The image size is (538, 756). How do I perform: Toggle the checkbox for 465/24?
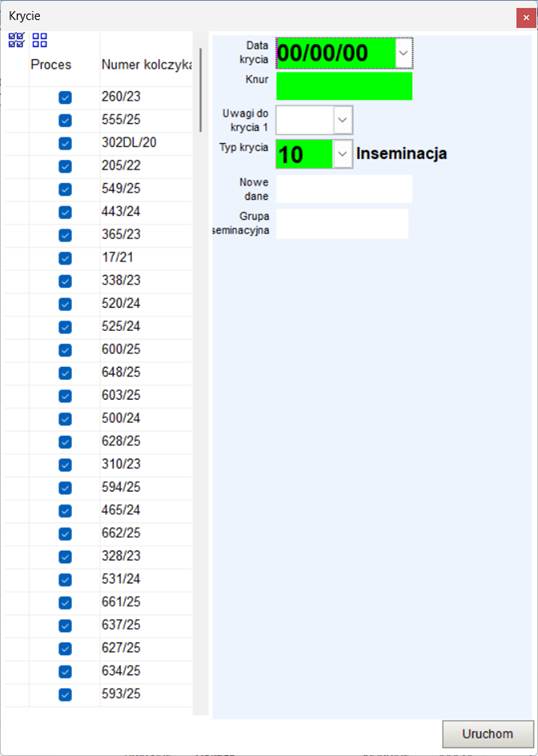tap(65, 511)
